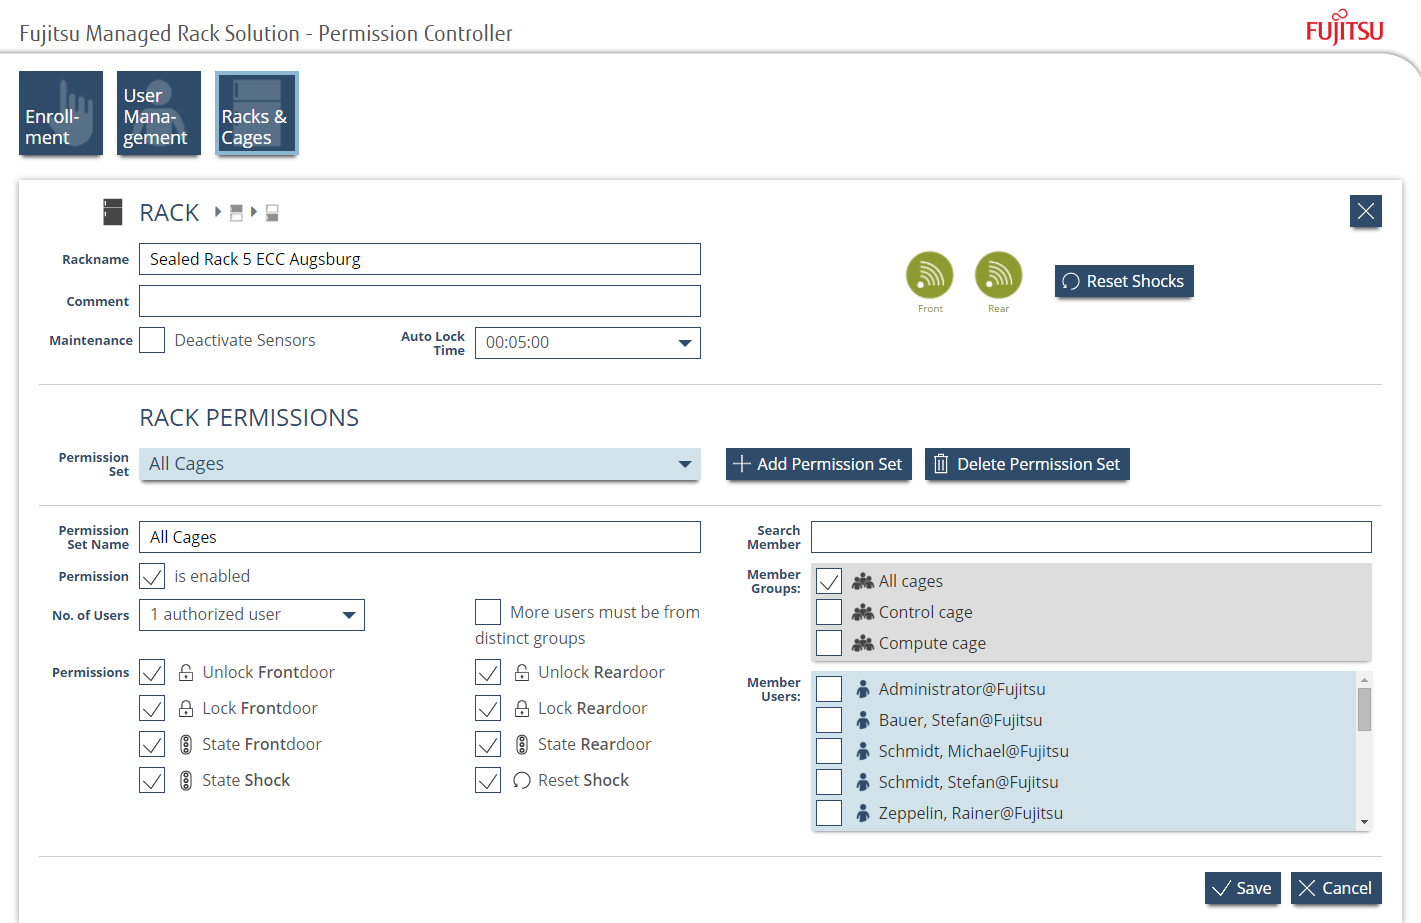This screenshot has width=1421, height=923.
Task: Open the User Management tile
Action: pos(159,113)
